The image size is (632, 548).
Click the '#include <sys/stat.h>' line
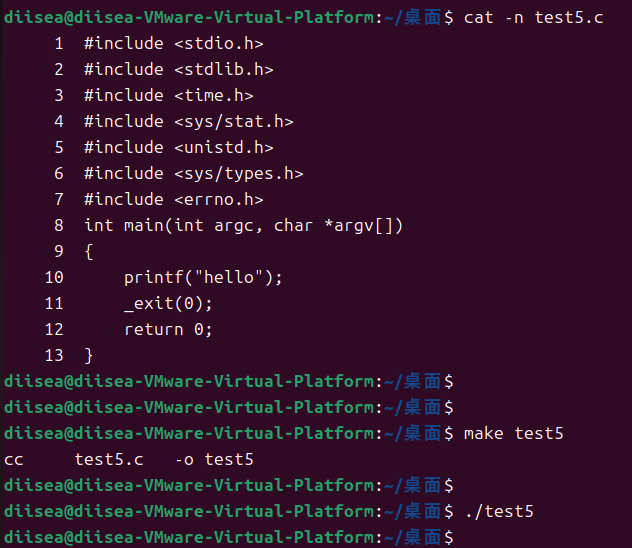(x=189, y=122)
